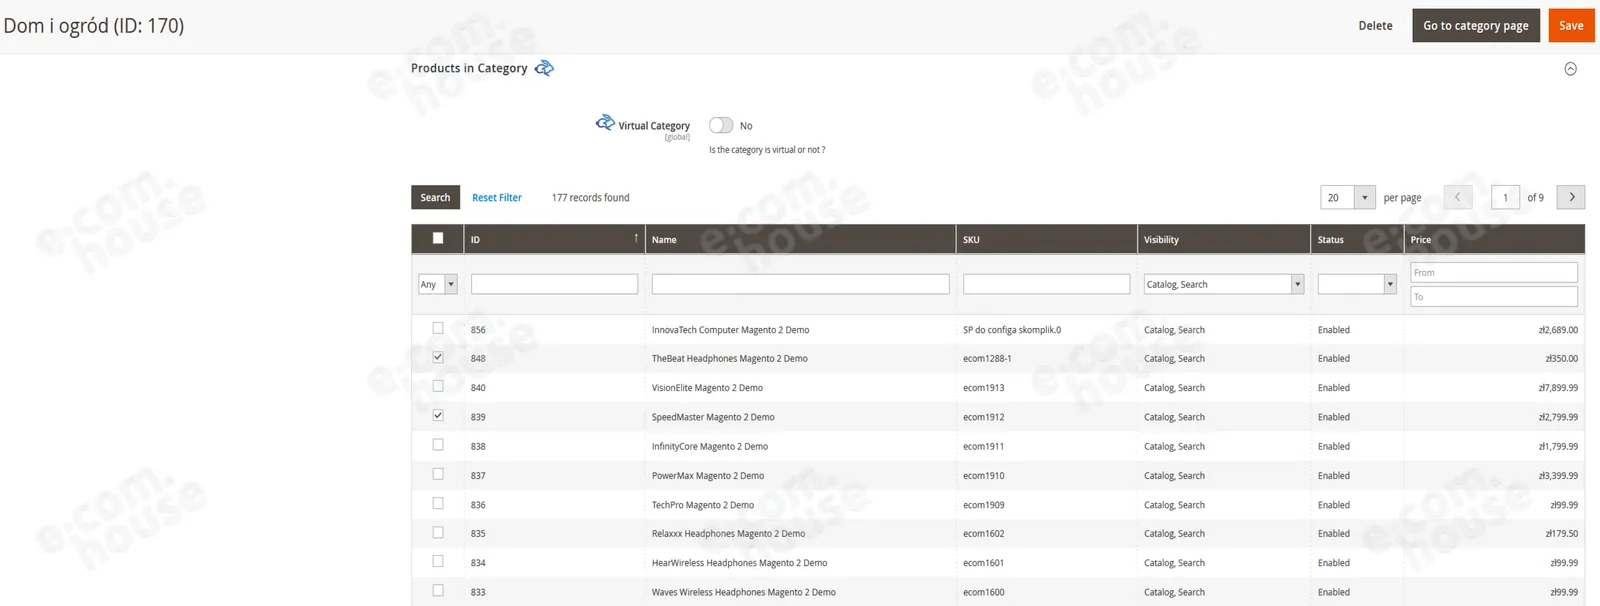Open the Any selection filter dropdown
Screen dimensions: 1600x606
(437, 284)
